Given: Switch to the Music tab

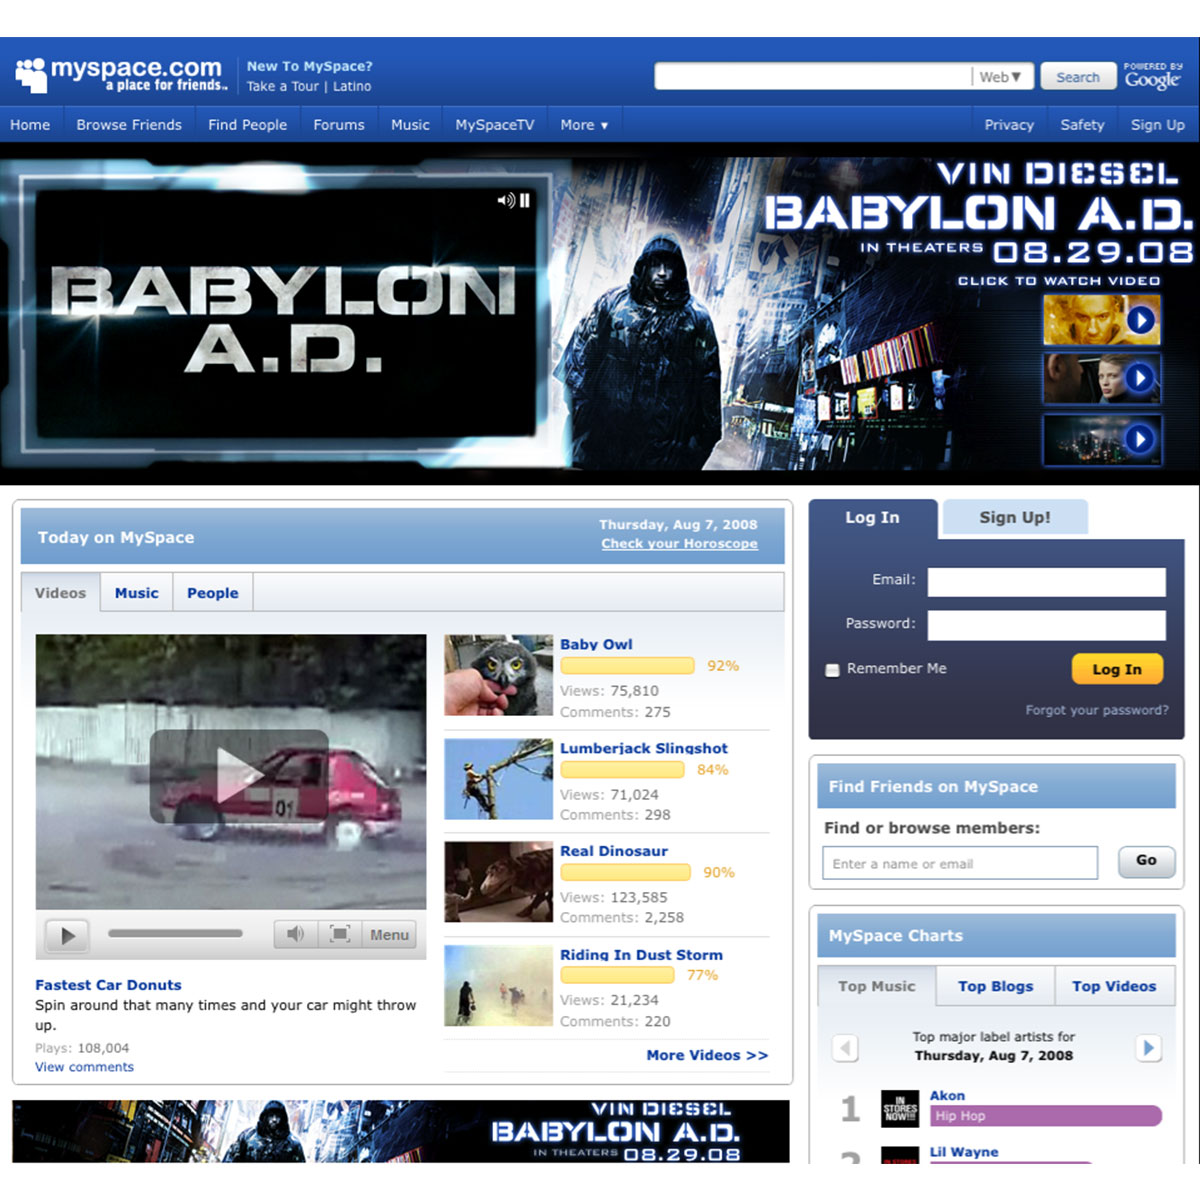Looking at the screenshot, I should click(x=136, y=593).
